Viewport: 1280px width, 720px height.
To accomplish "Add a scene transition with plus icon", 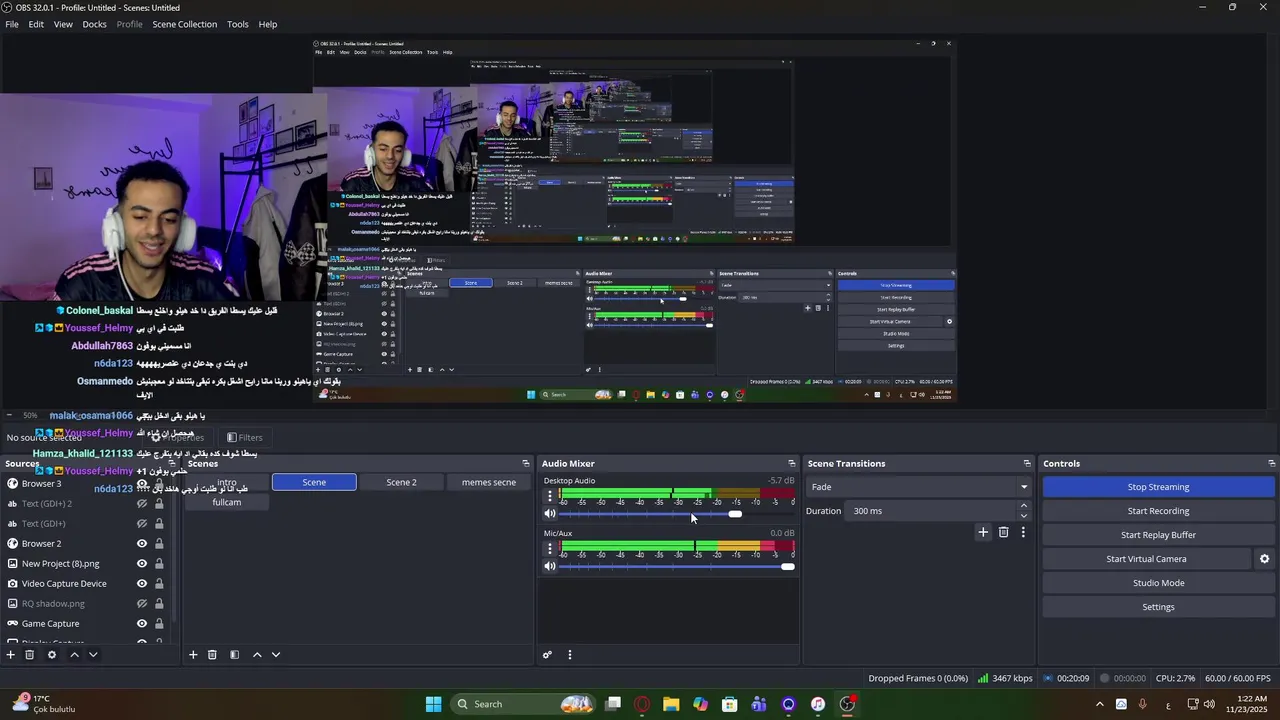I will click(983, 533).
